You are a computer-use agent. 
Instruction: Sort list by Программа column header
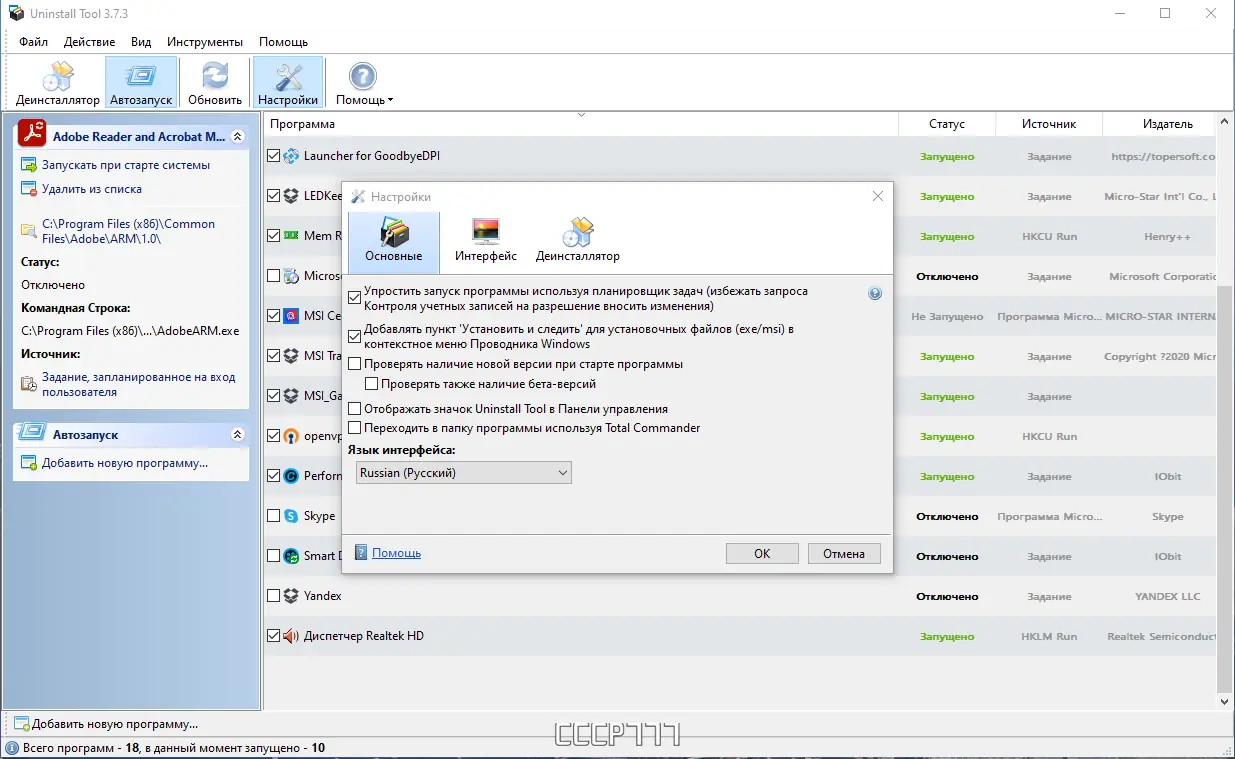(x=581, y=124)
